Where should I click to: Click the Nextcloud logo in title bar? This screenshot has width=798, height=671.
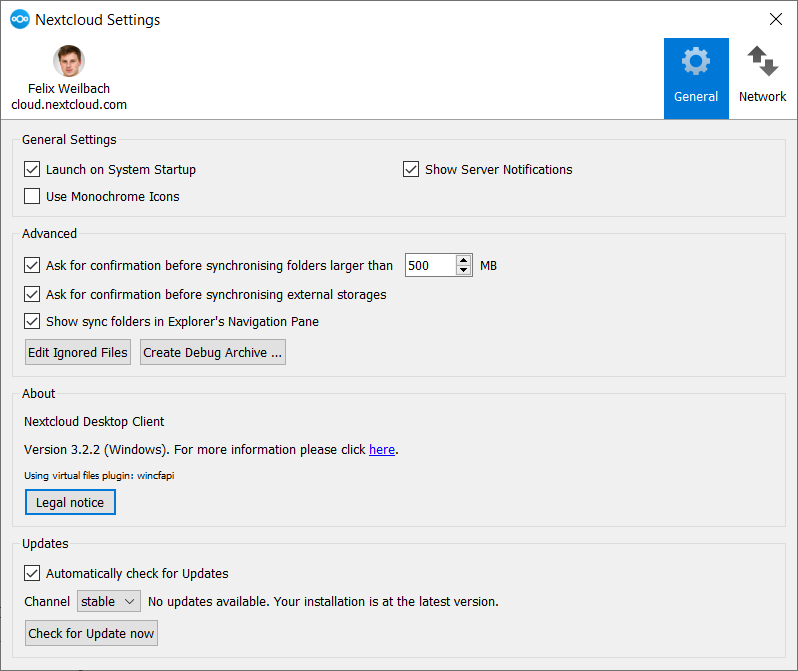coord(19,19)
